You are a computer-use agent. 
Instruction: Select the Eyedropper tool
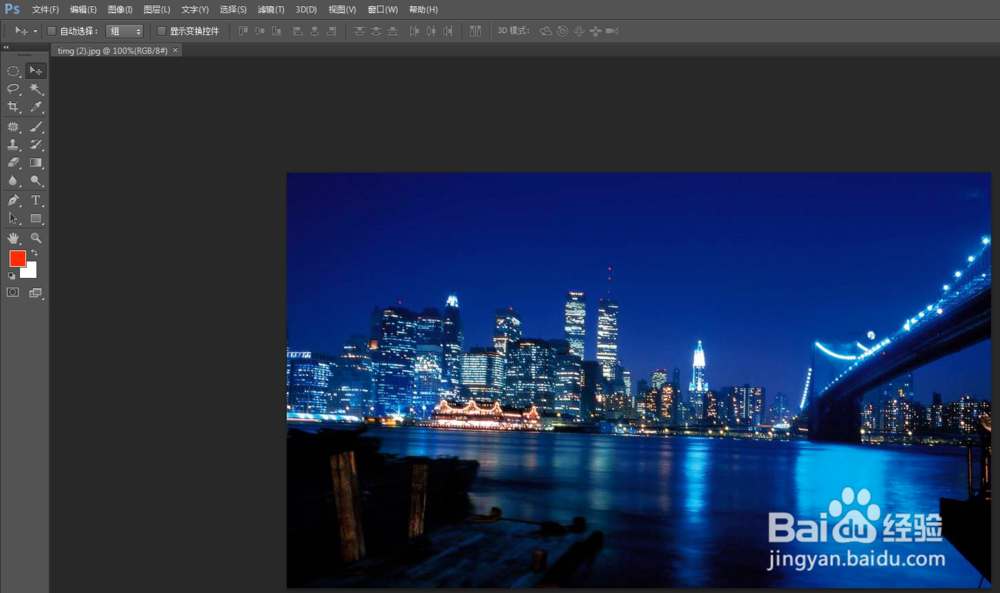tap(36, 107)
